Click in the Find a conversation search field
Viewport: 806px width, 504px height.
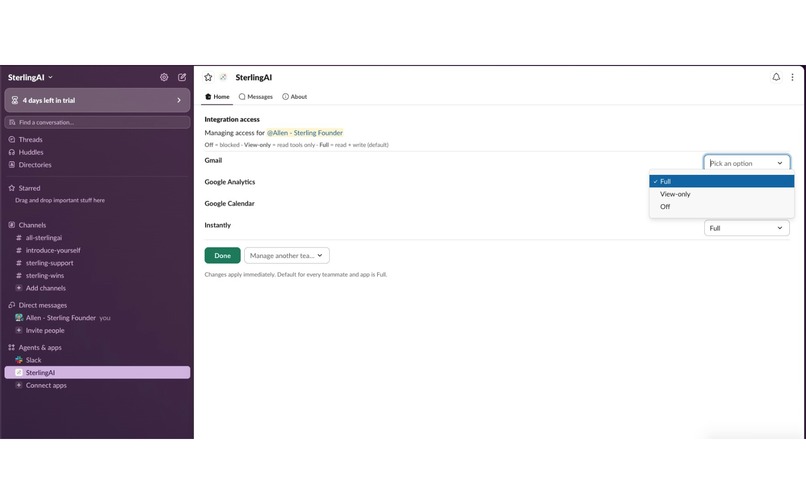coord(97,122)
